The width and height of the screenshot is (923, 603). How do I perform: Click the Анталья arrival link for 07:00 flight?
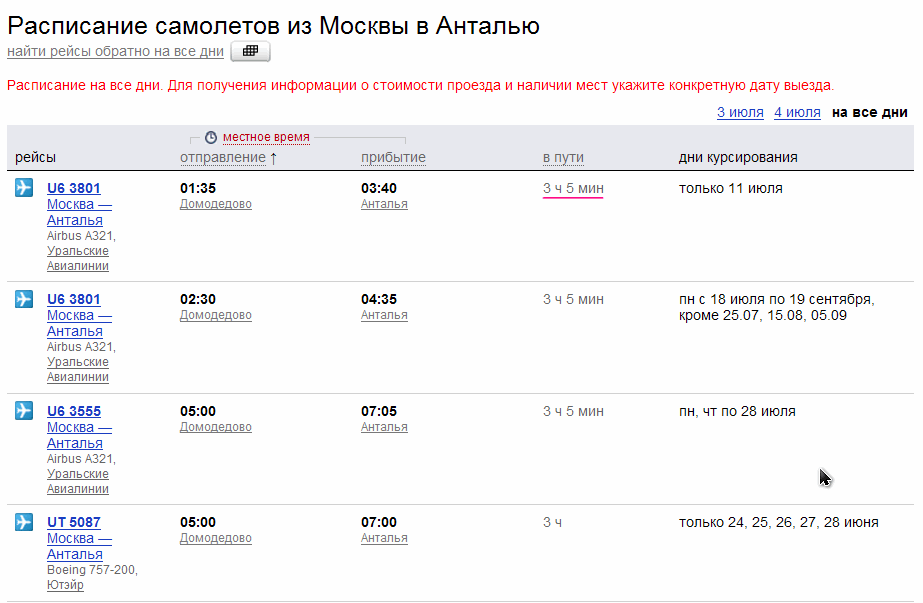384,538
